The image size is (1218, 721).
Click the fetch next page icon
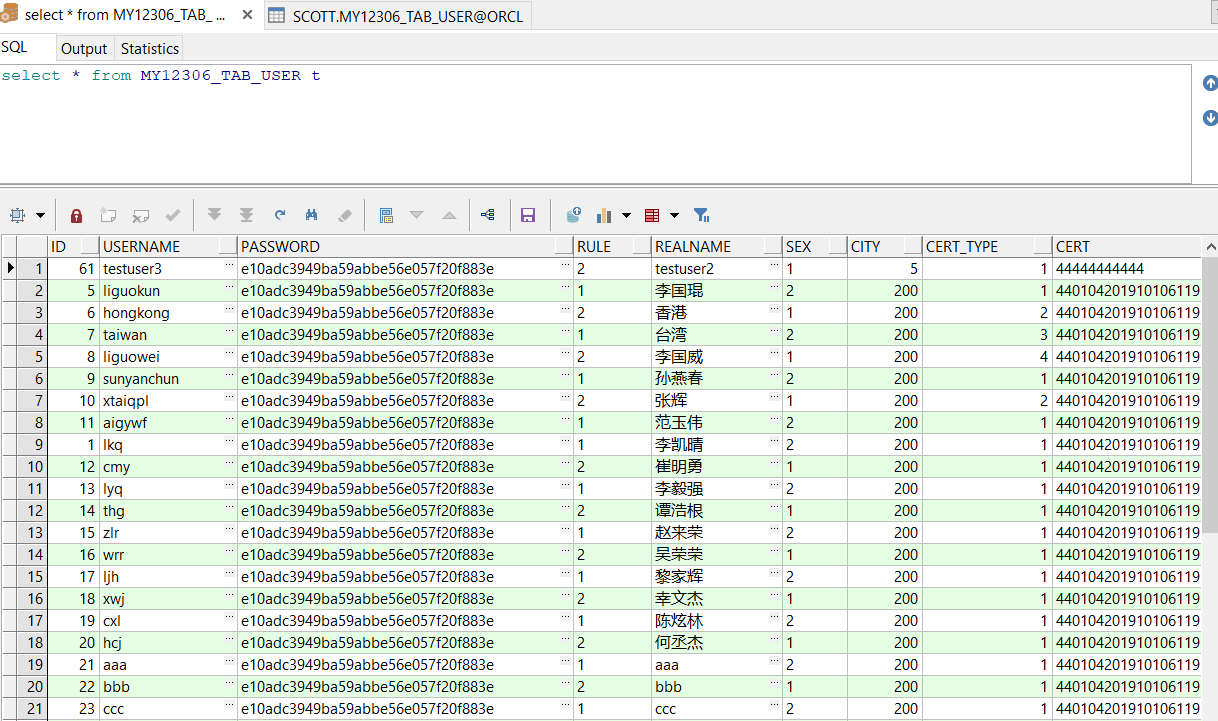point(214,215)
